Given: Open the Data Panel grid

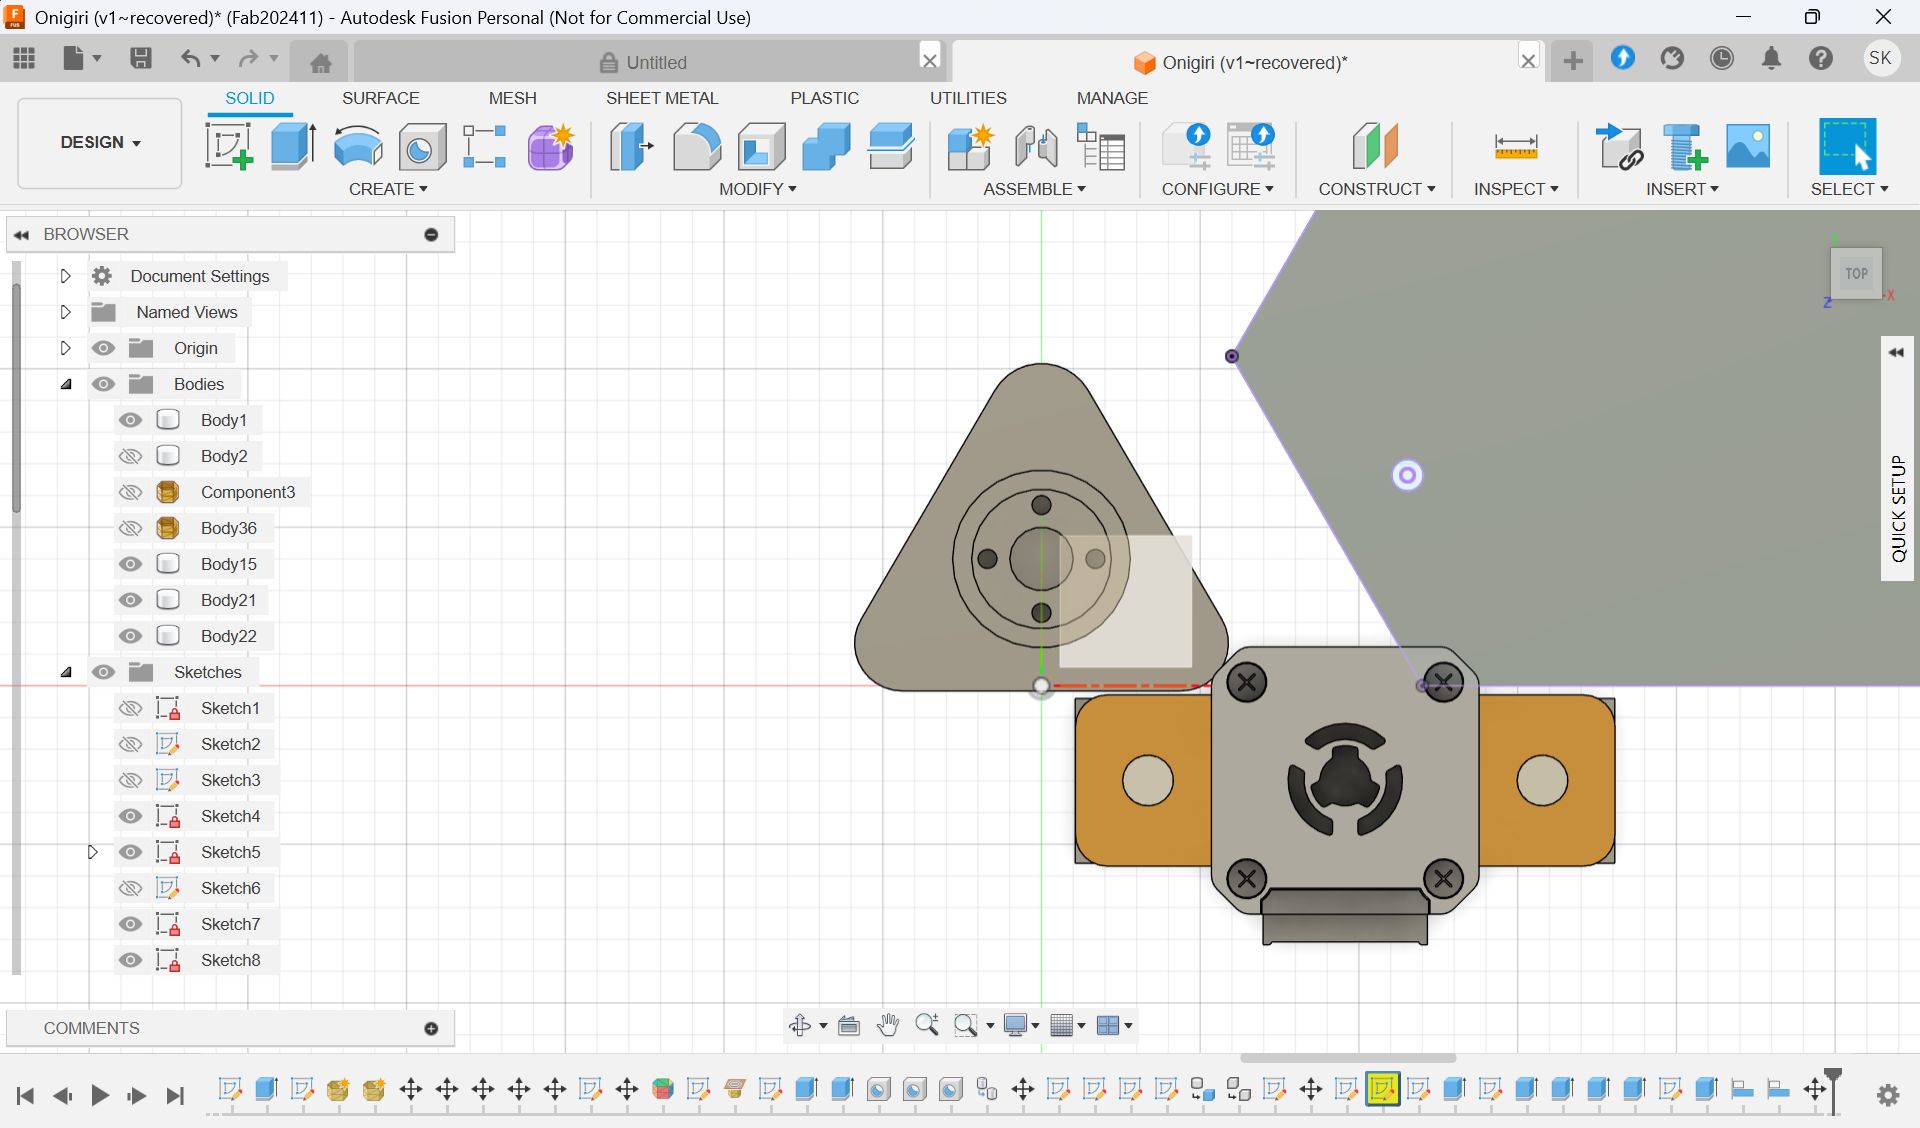Looking at the screenshot, I should (x=24, y=58).
